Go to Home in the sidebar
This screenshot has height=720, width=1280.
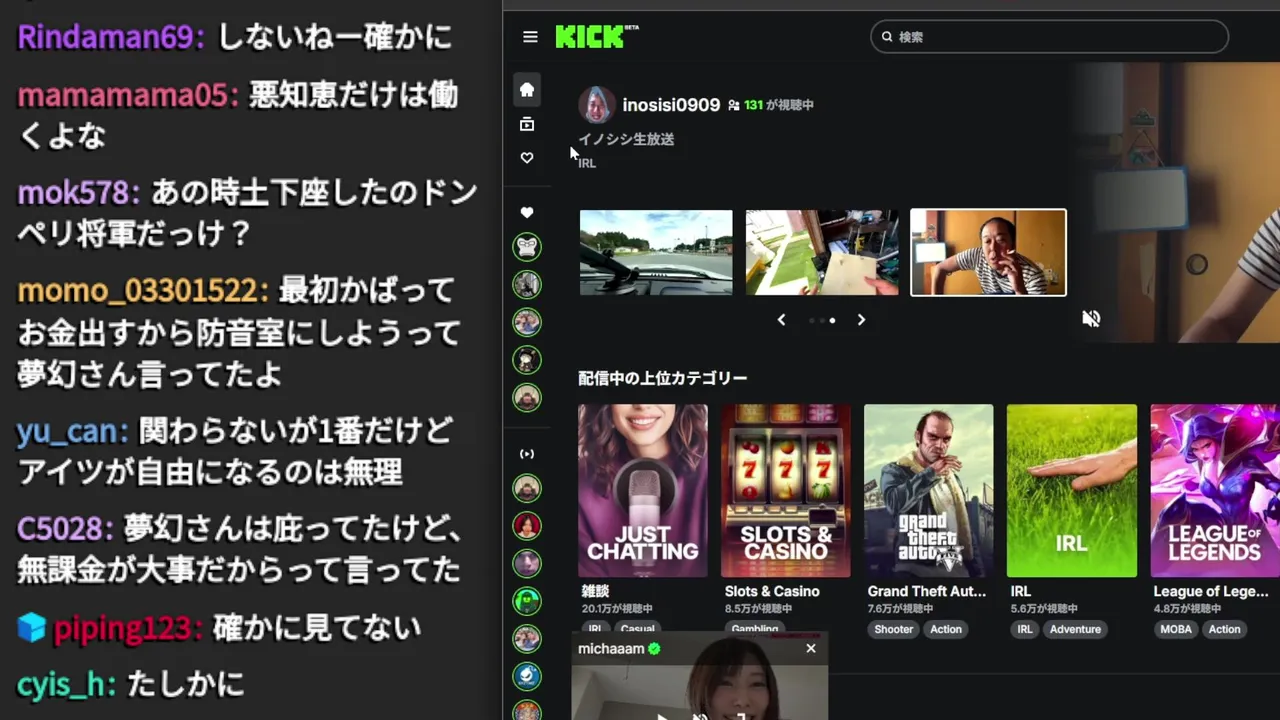pyautogui.click(x=527, y=90)
